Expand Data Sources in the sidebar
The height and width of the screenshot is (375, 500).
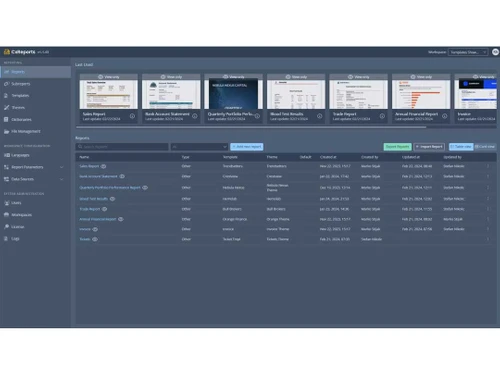click(x=62, y=179)
